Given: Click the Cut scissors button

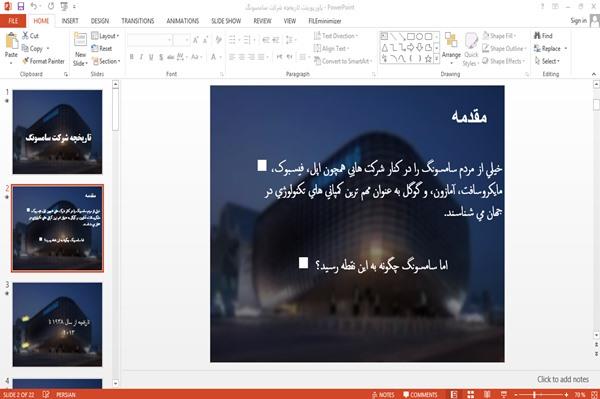Looking at the screenshot, I should pyautogui.click(x=31, y=36).
